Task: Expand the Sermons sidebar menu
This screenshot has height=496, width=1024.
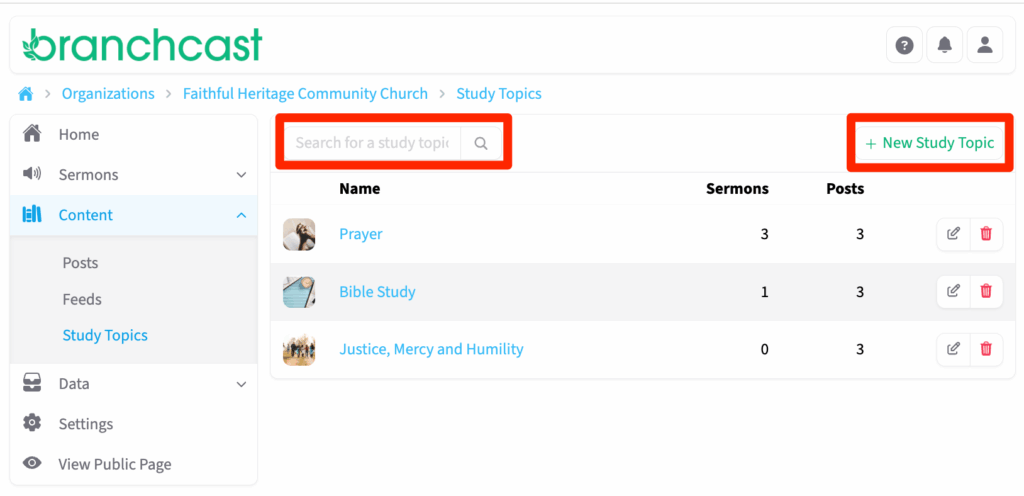Action: [x=240, y=175]
